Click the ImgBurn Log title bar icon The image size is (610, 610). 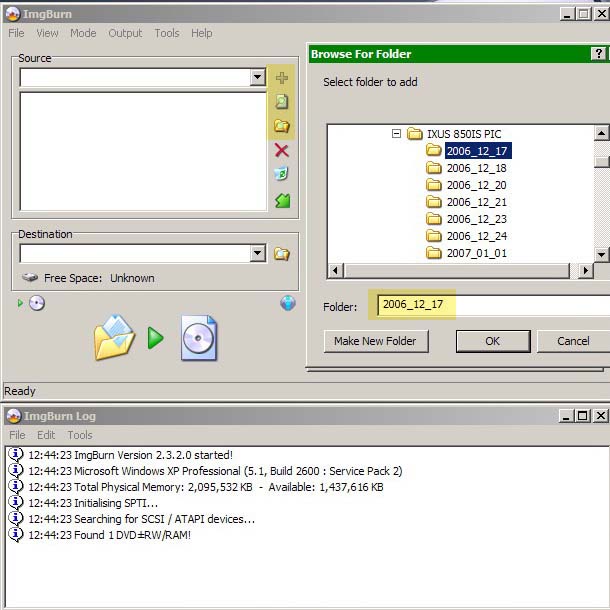coord(14,416)
